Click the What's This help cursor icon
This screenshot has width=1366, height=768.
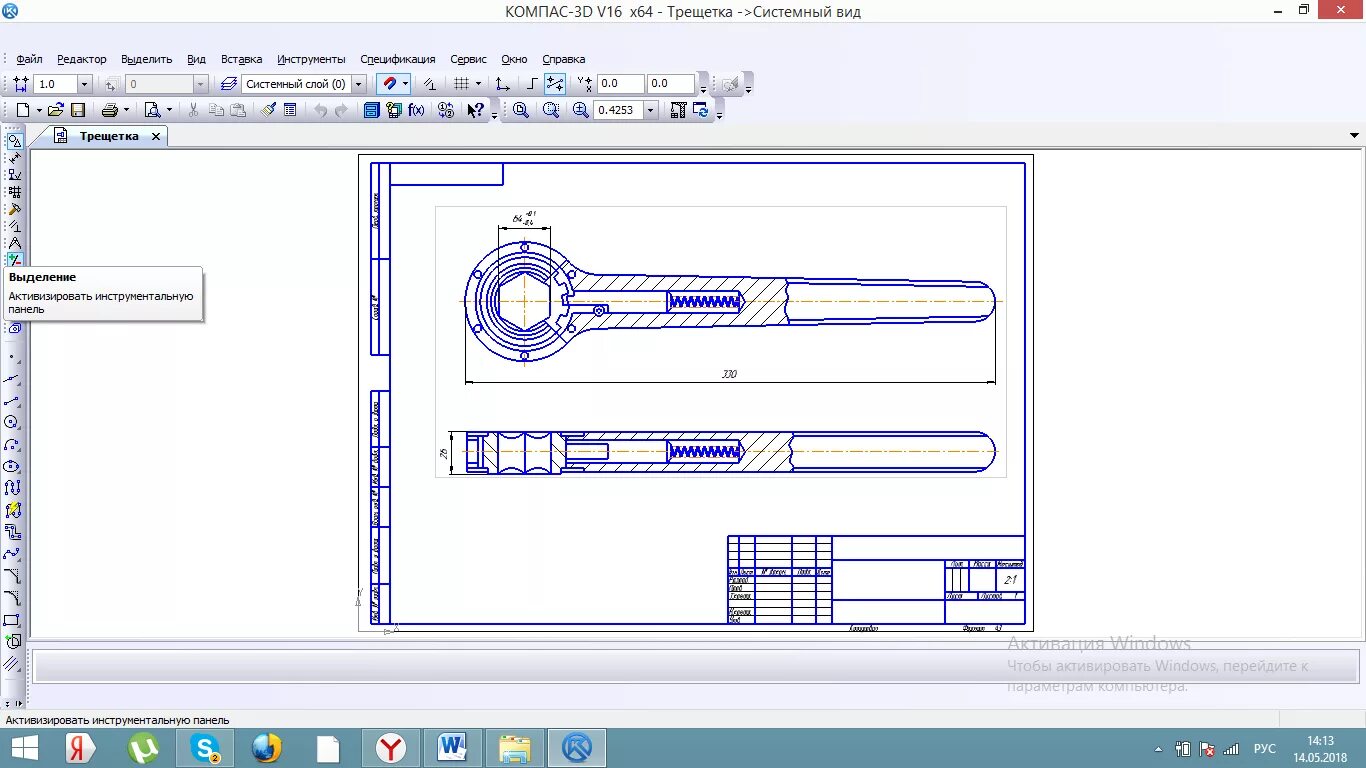click(475, 110)
